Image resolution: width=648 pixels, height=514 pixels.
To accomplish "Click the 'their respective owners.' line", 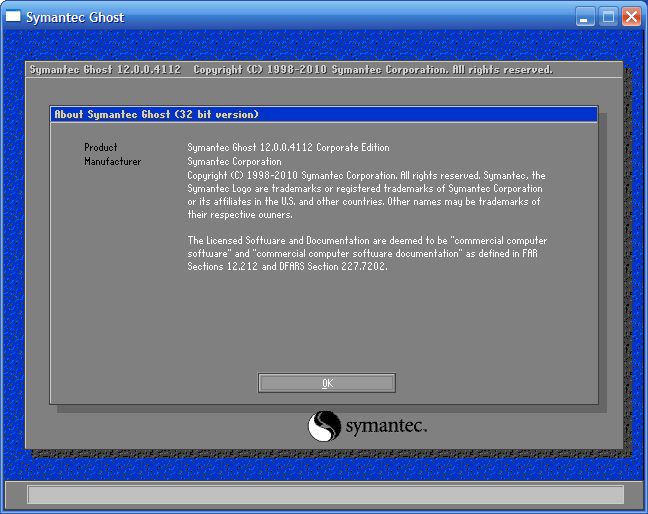I will (x=240, y=214).
